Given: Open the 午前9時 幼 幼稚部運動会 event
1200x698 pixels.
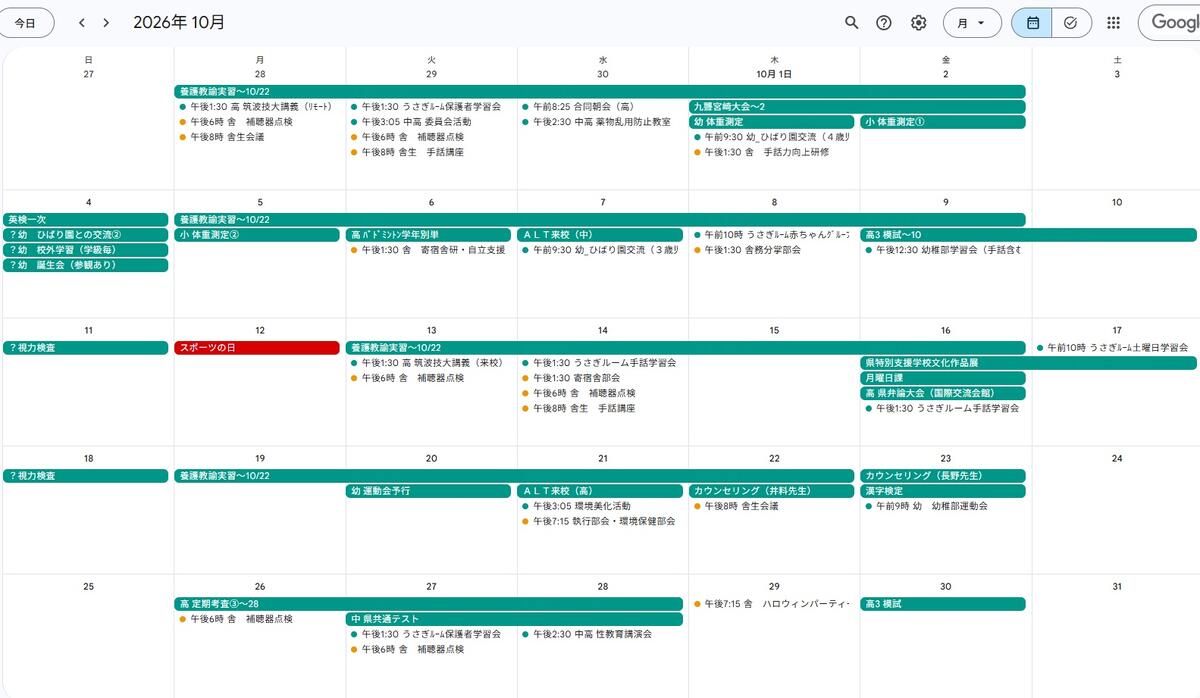Looking at the screenshot, I should tap(943, 506).
